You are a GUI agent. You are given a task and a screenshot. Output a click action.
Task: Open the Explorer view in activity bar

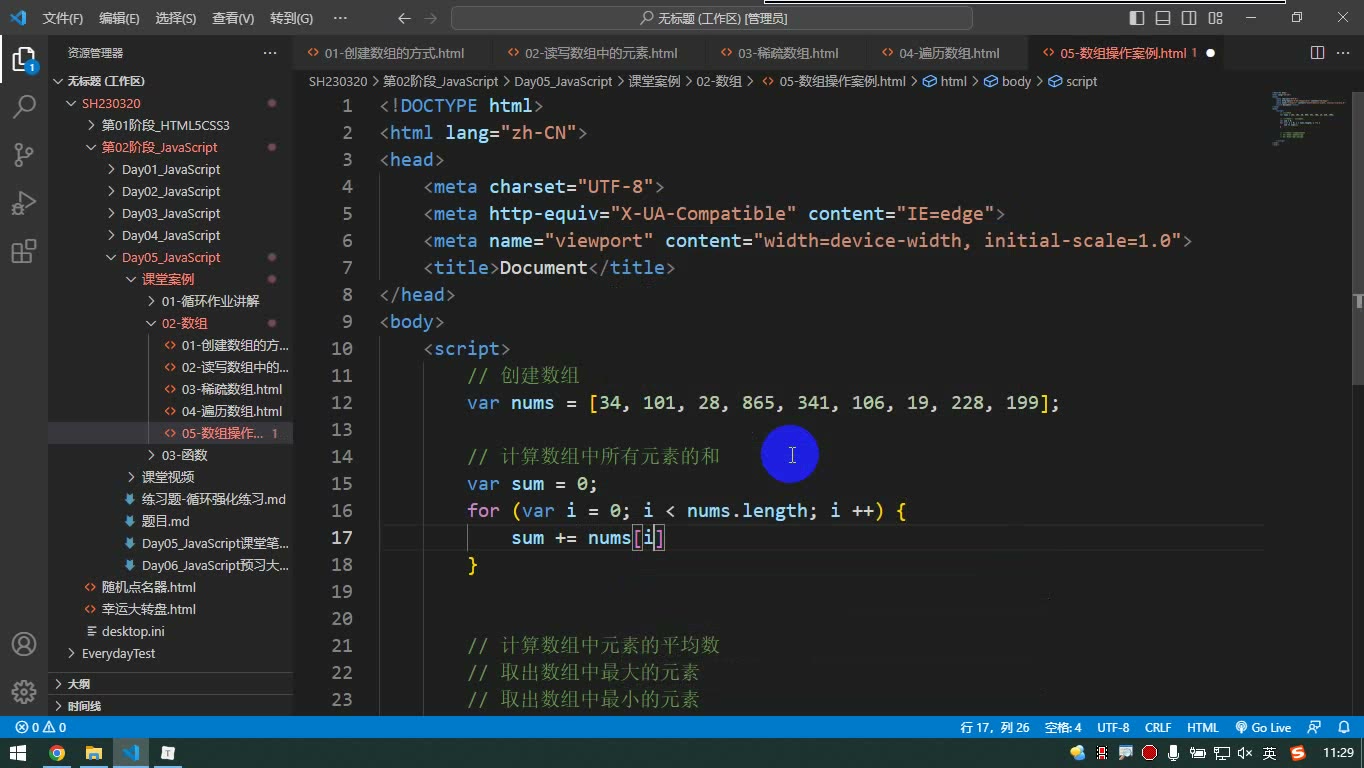[24, 59]
